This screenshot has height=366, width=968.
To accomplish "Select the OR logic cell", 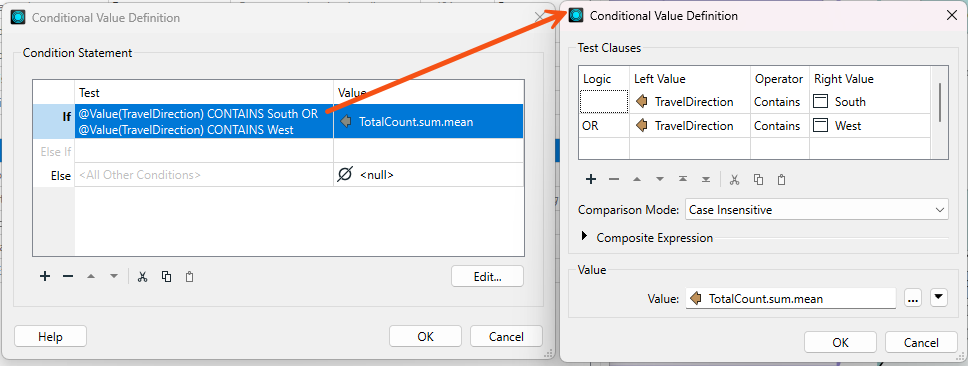I will pos(604,125).
